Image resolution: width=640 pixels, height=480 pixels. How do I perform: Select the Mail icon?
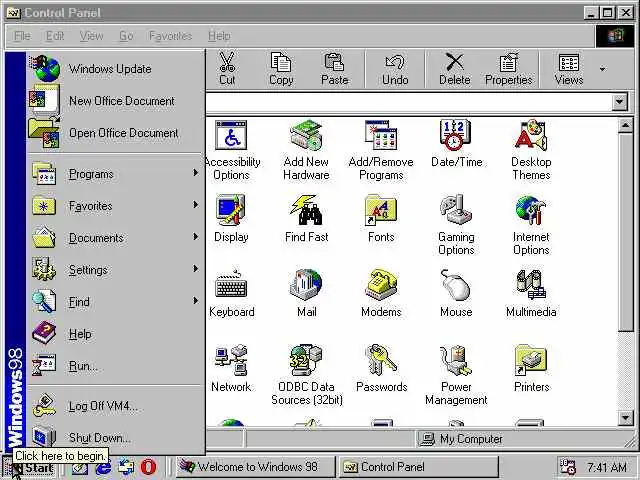point(306,293)
